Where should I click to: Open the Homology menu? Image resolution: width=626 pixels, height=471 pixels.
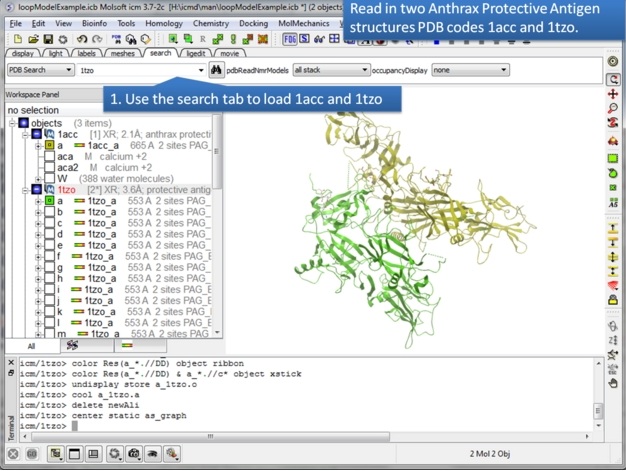pyautogui.click(x=164, y=23)
